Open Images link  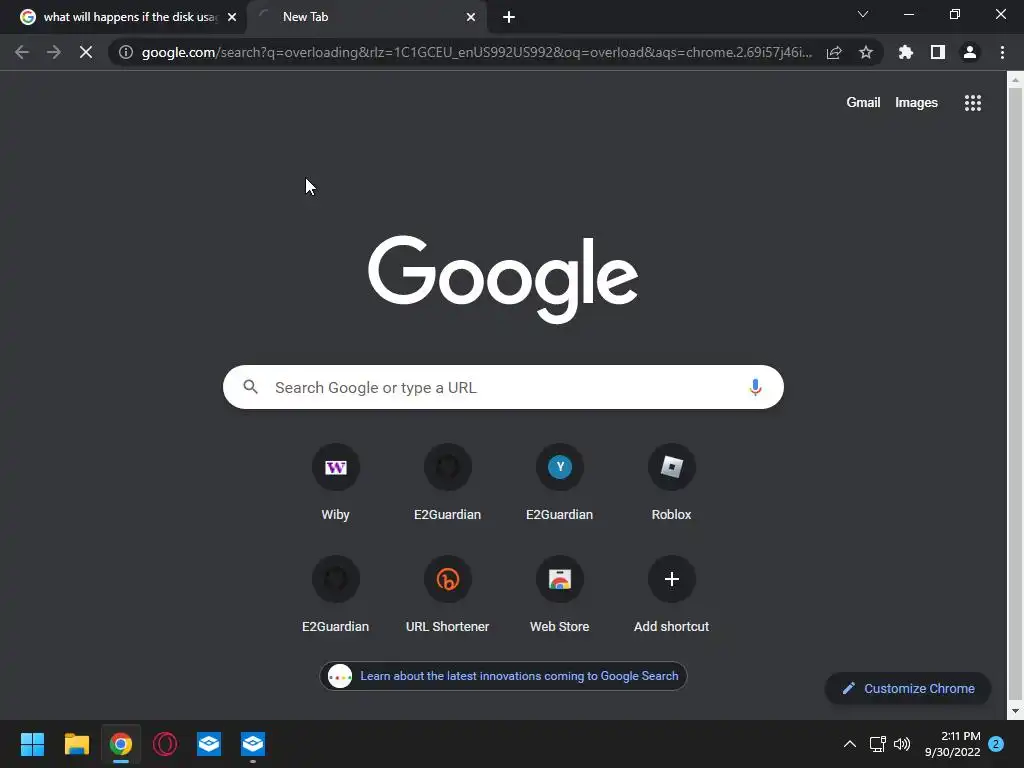pos(916,103)
